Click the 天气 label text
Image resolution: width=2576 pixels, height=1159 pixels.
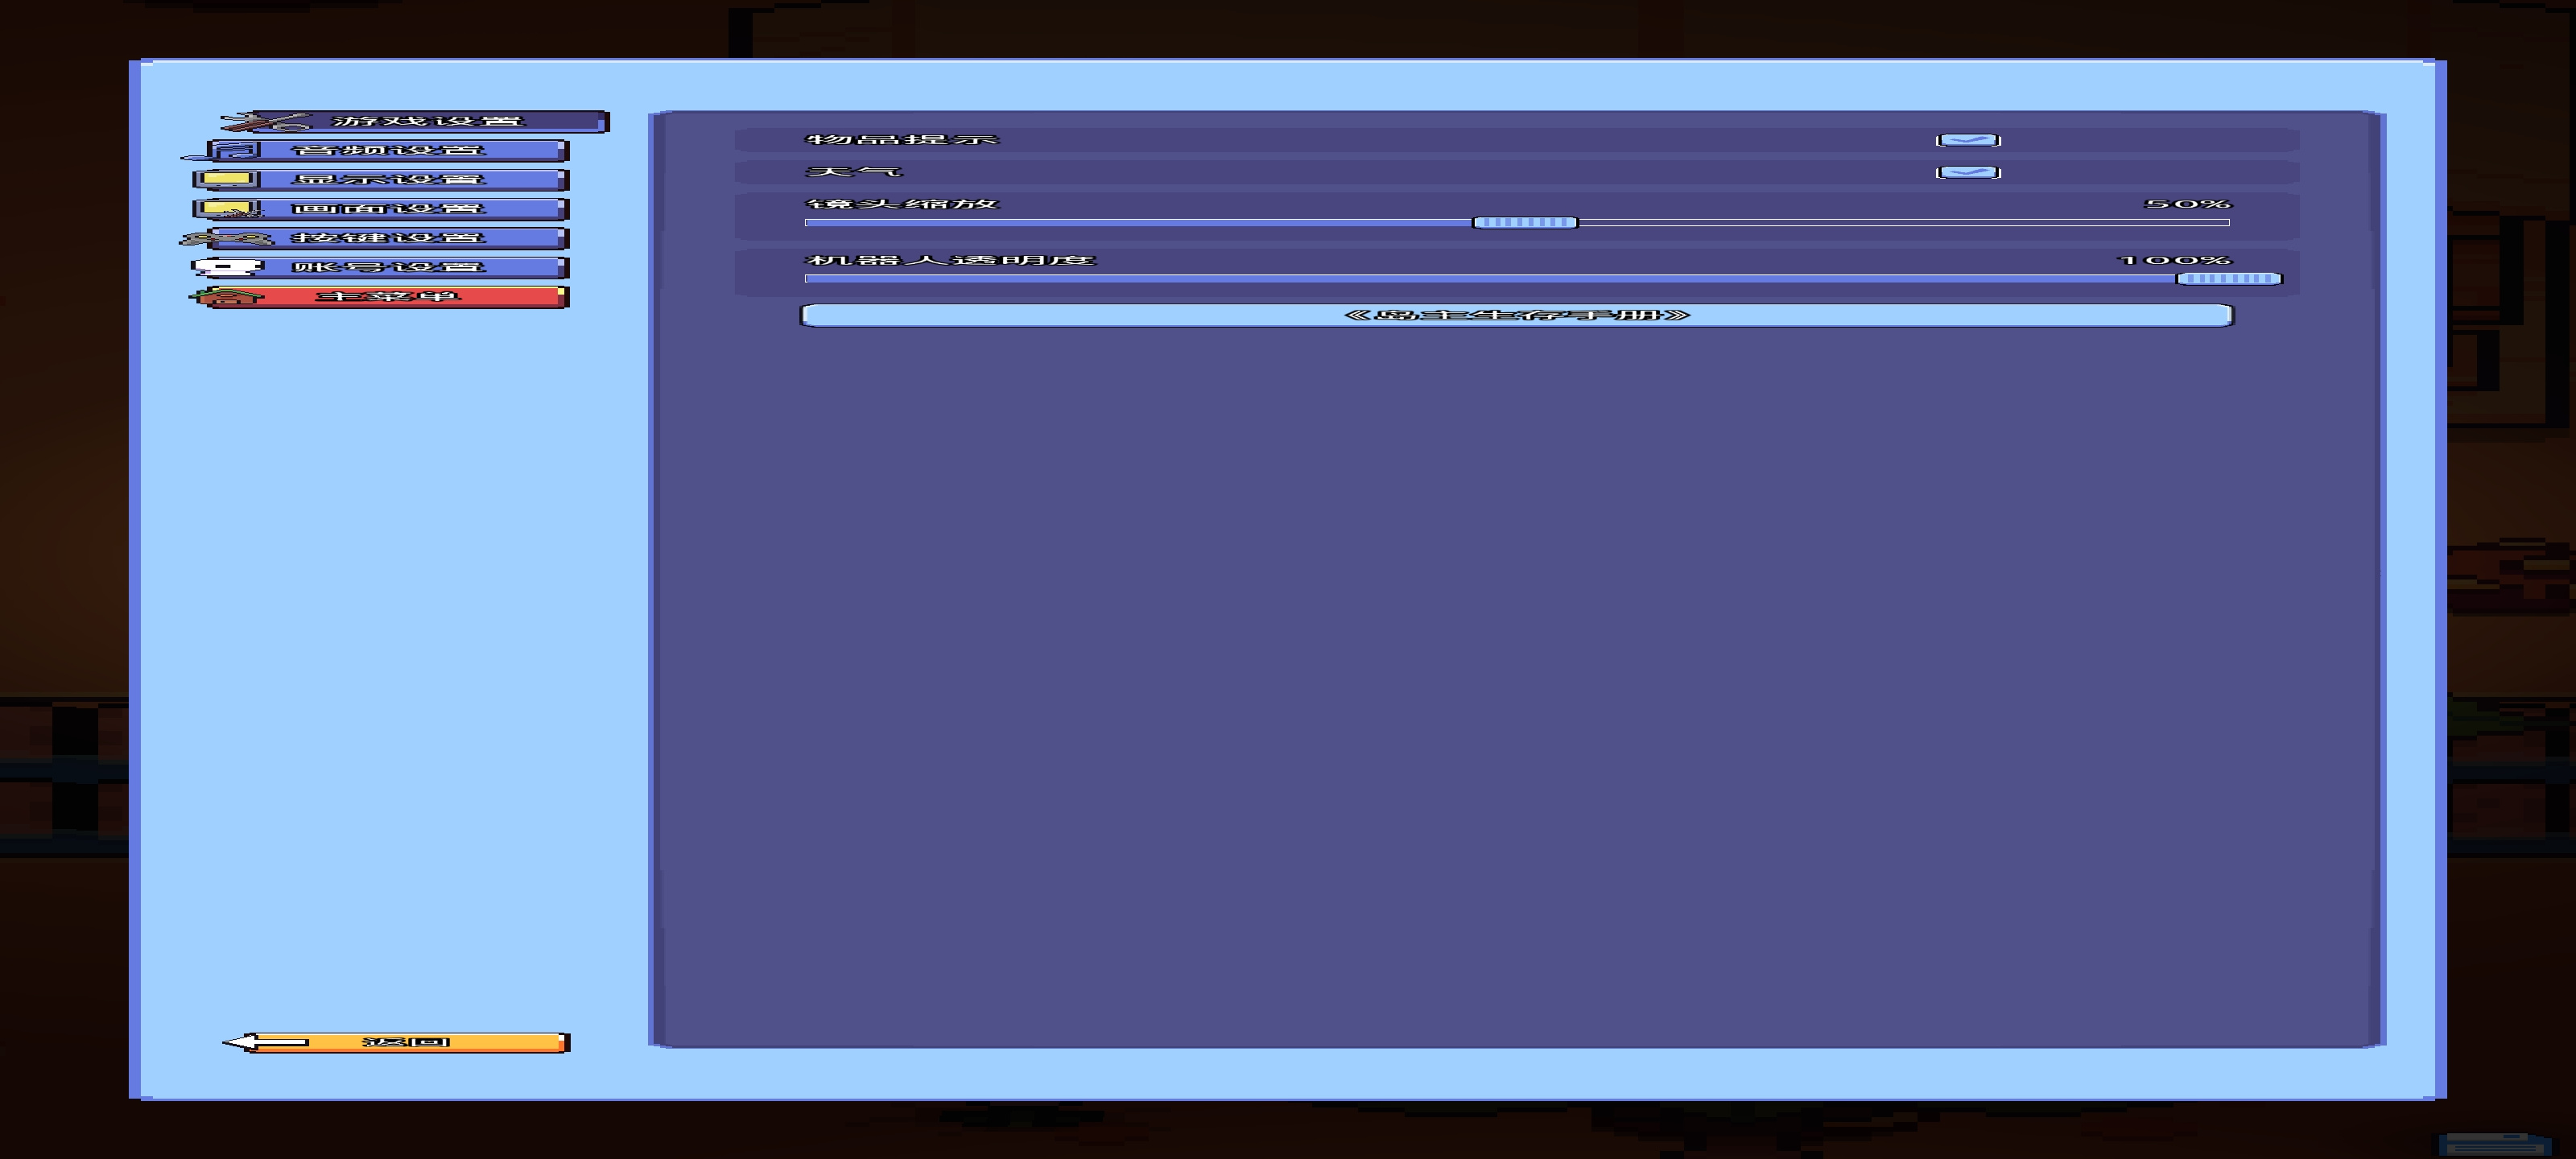tap(853, 172)
